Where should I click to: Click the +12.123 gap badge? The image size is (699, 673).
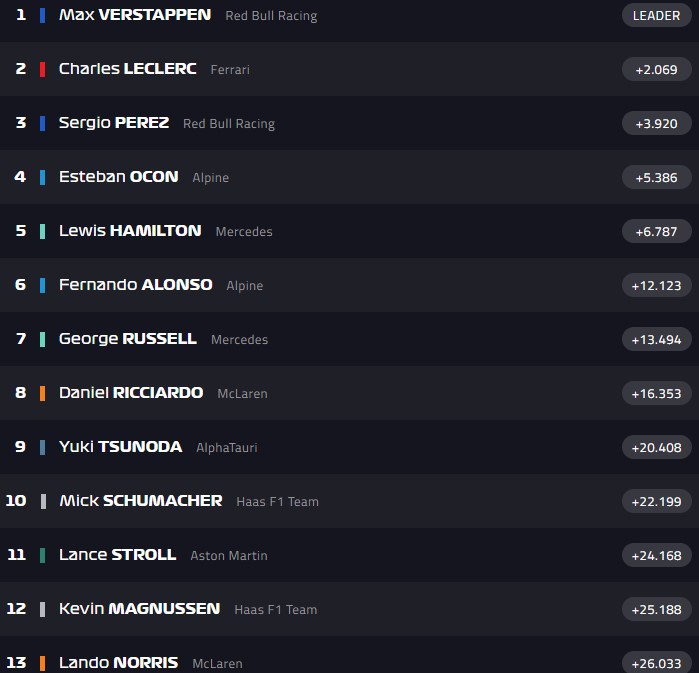(x=656, y=285)
